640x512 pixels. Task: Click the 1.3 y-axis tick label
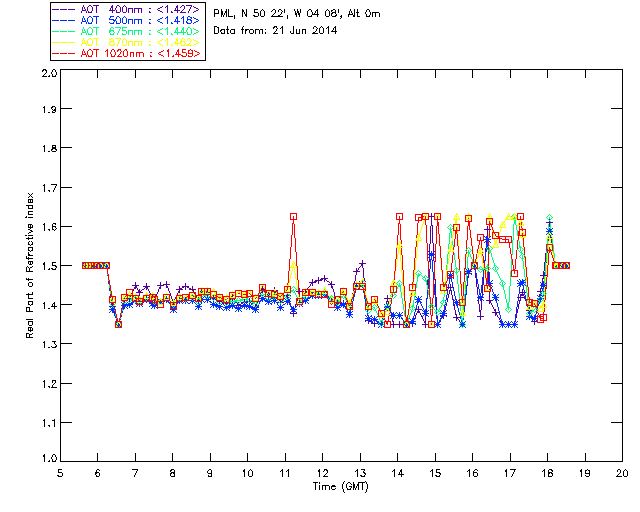click(x=49, y=344)
